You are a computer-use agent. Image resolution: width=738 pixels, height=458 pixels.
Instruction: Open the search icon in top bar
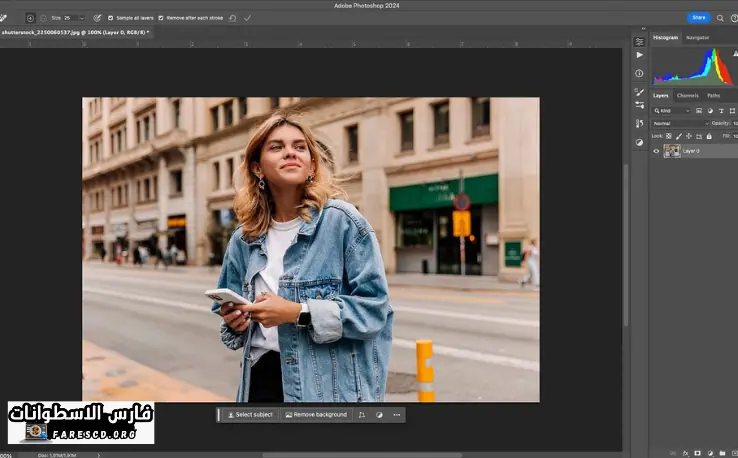[x=720, y=18]
